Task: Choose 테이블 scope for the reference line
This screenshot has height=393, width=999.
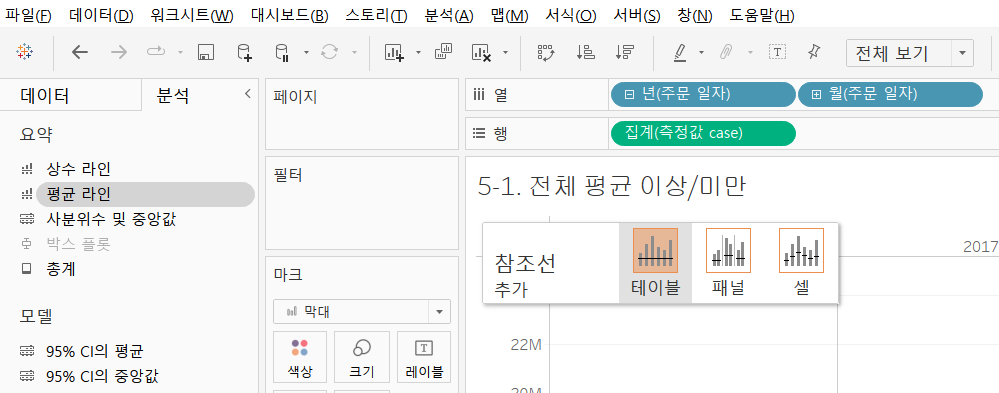Action: 656,262
